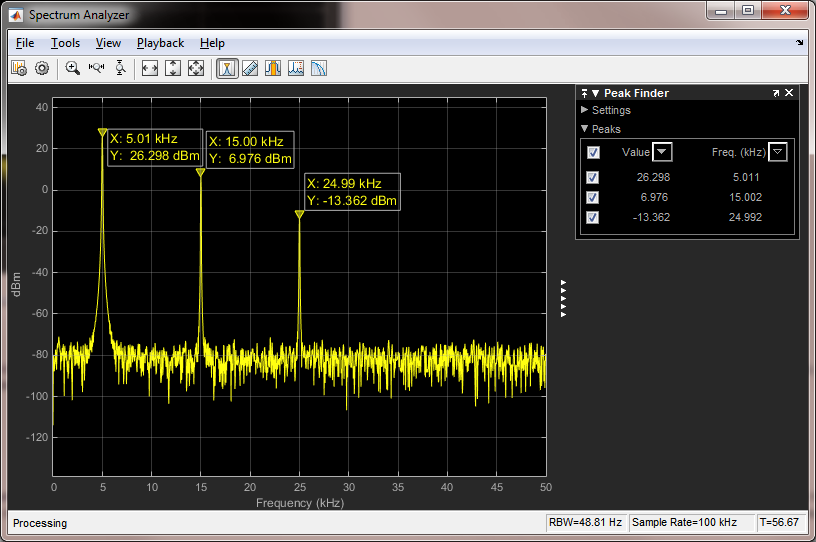Click the Scale Y-axis limits icon
The image size is (816, 542).
173,68
